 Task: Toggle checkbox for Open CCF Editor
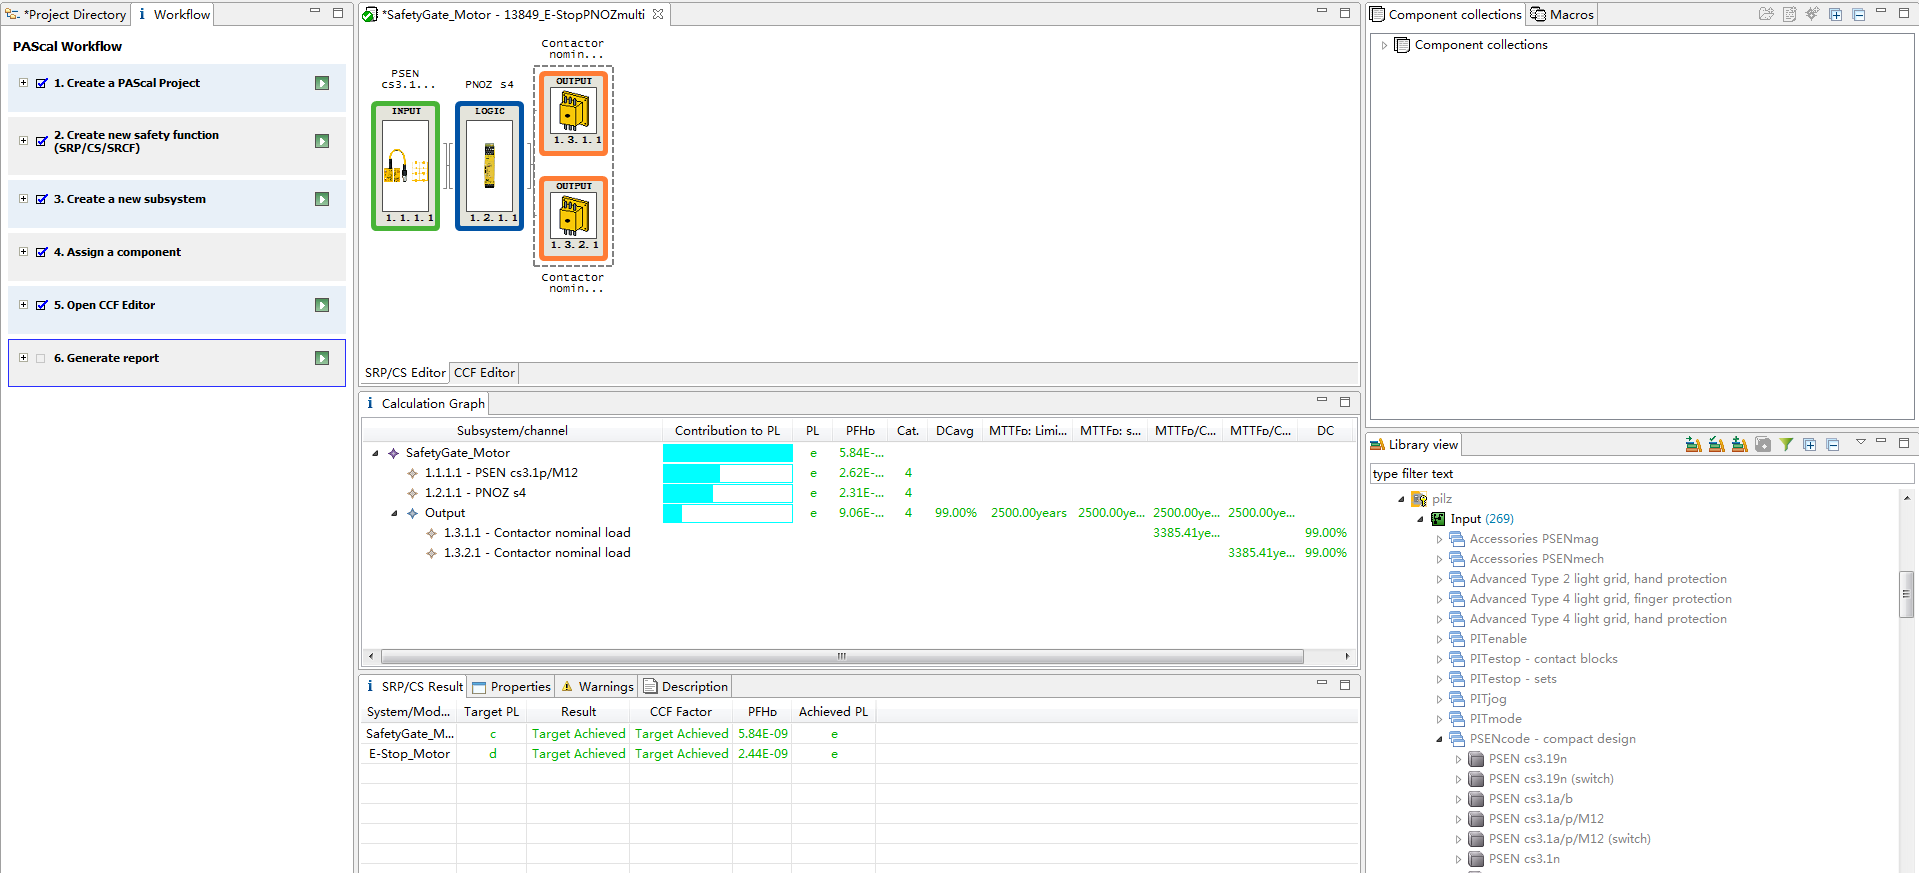(41, 305)
